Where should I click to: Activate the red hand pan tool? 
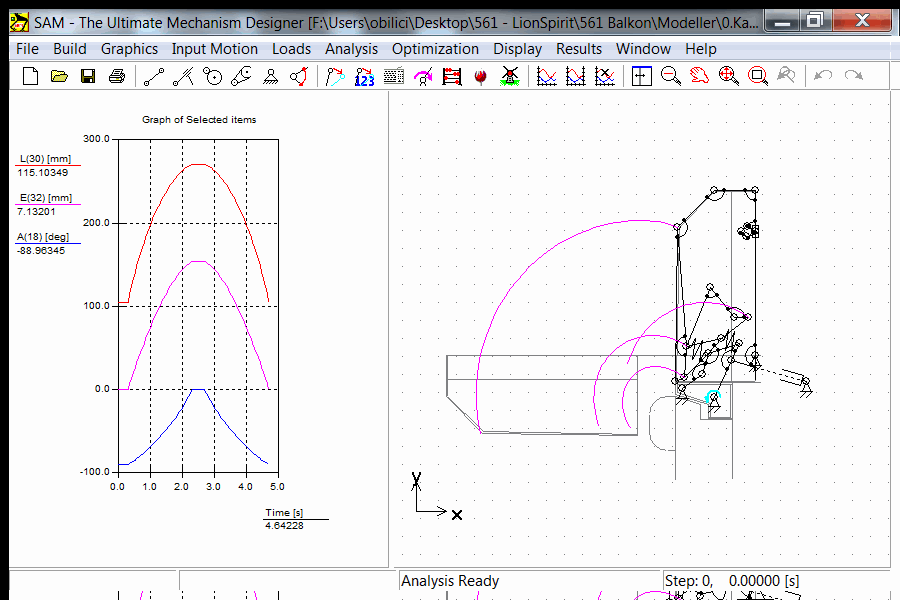[x=700, y=76]
